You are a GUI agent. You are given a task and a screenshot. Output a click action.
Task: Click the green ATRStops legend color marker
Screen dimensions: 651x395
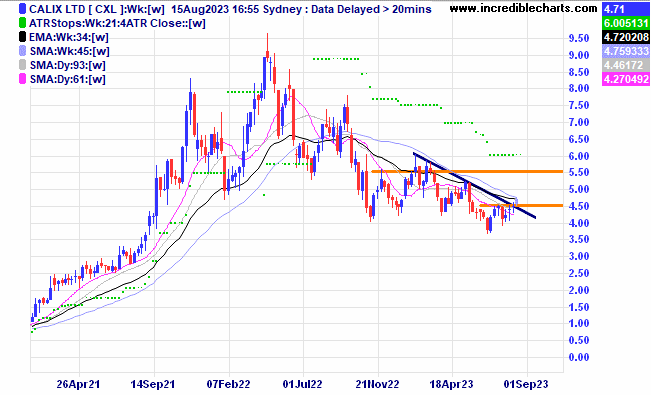coord(22,23)
